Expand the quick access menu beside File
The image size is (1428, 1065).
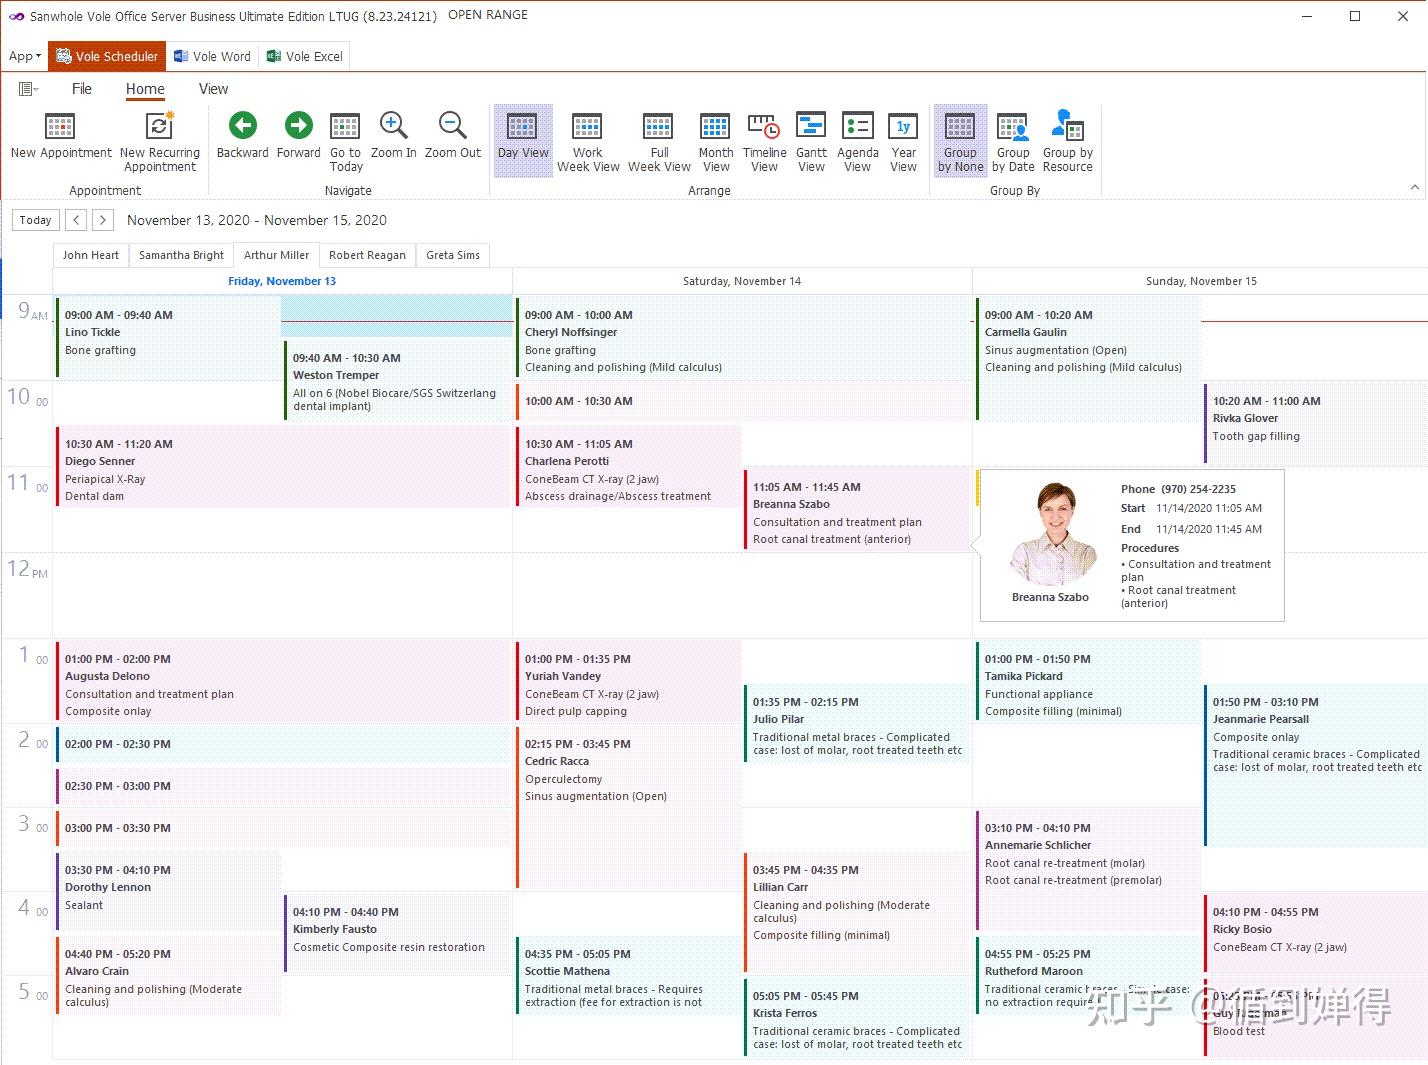tap(29, 89)
